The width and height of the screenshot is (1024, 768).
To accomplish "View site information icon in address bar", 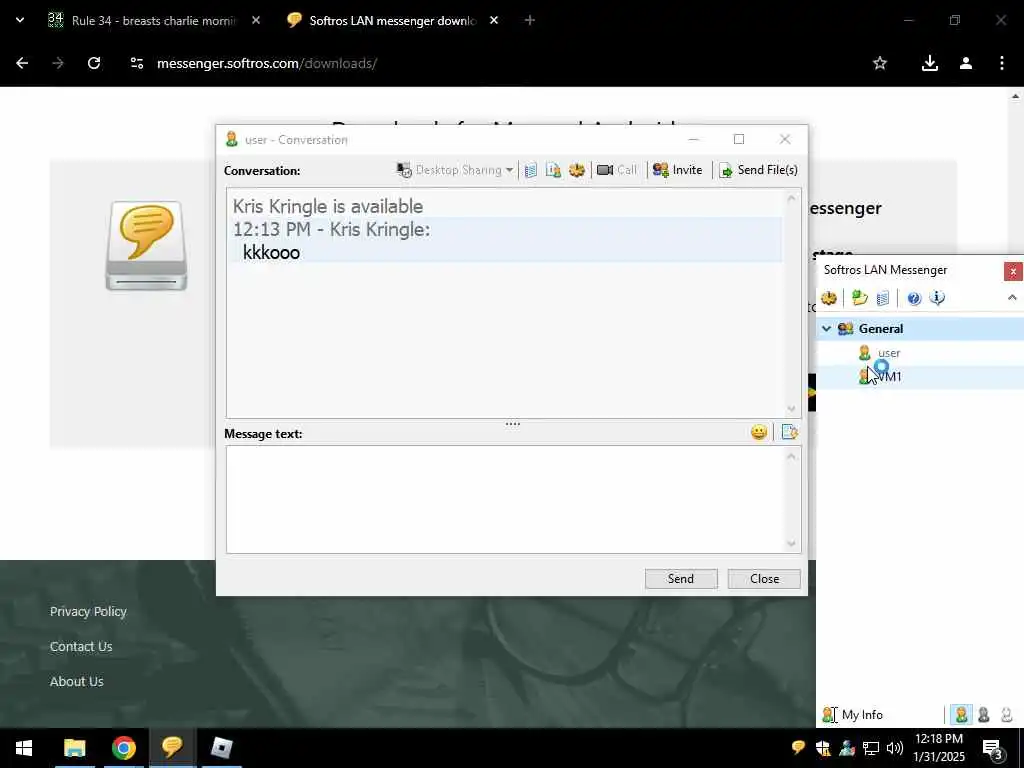I will 136,63.
